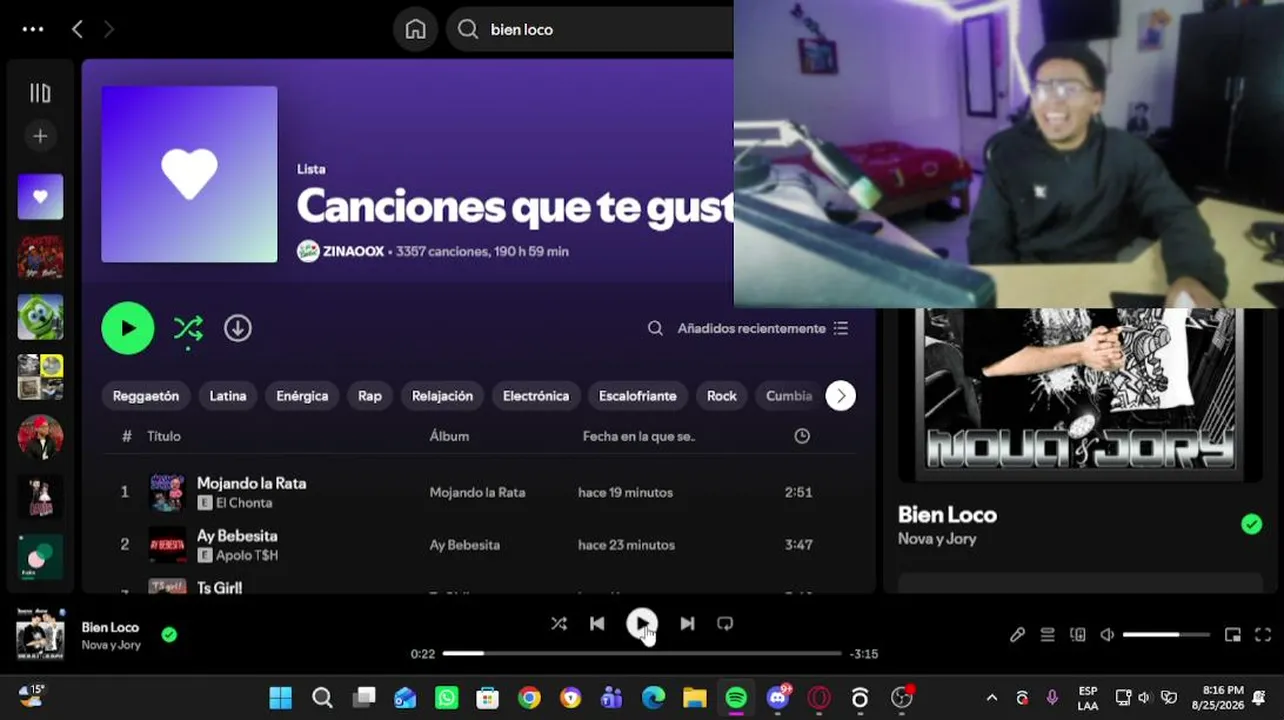The width and height of the screenshot is (1284, 720).
Task: Open the "Mojando la Rata" song title
Action: 251,483
